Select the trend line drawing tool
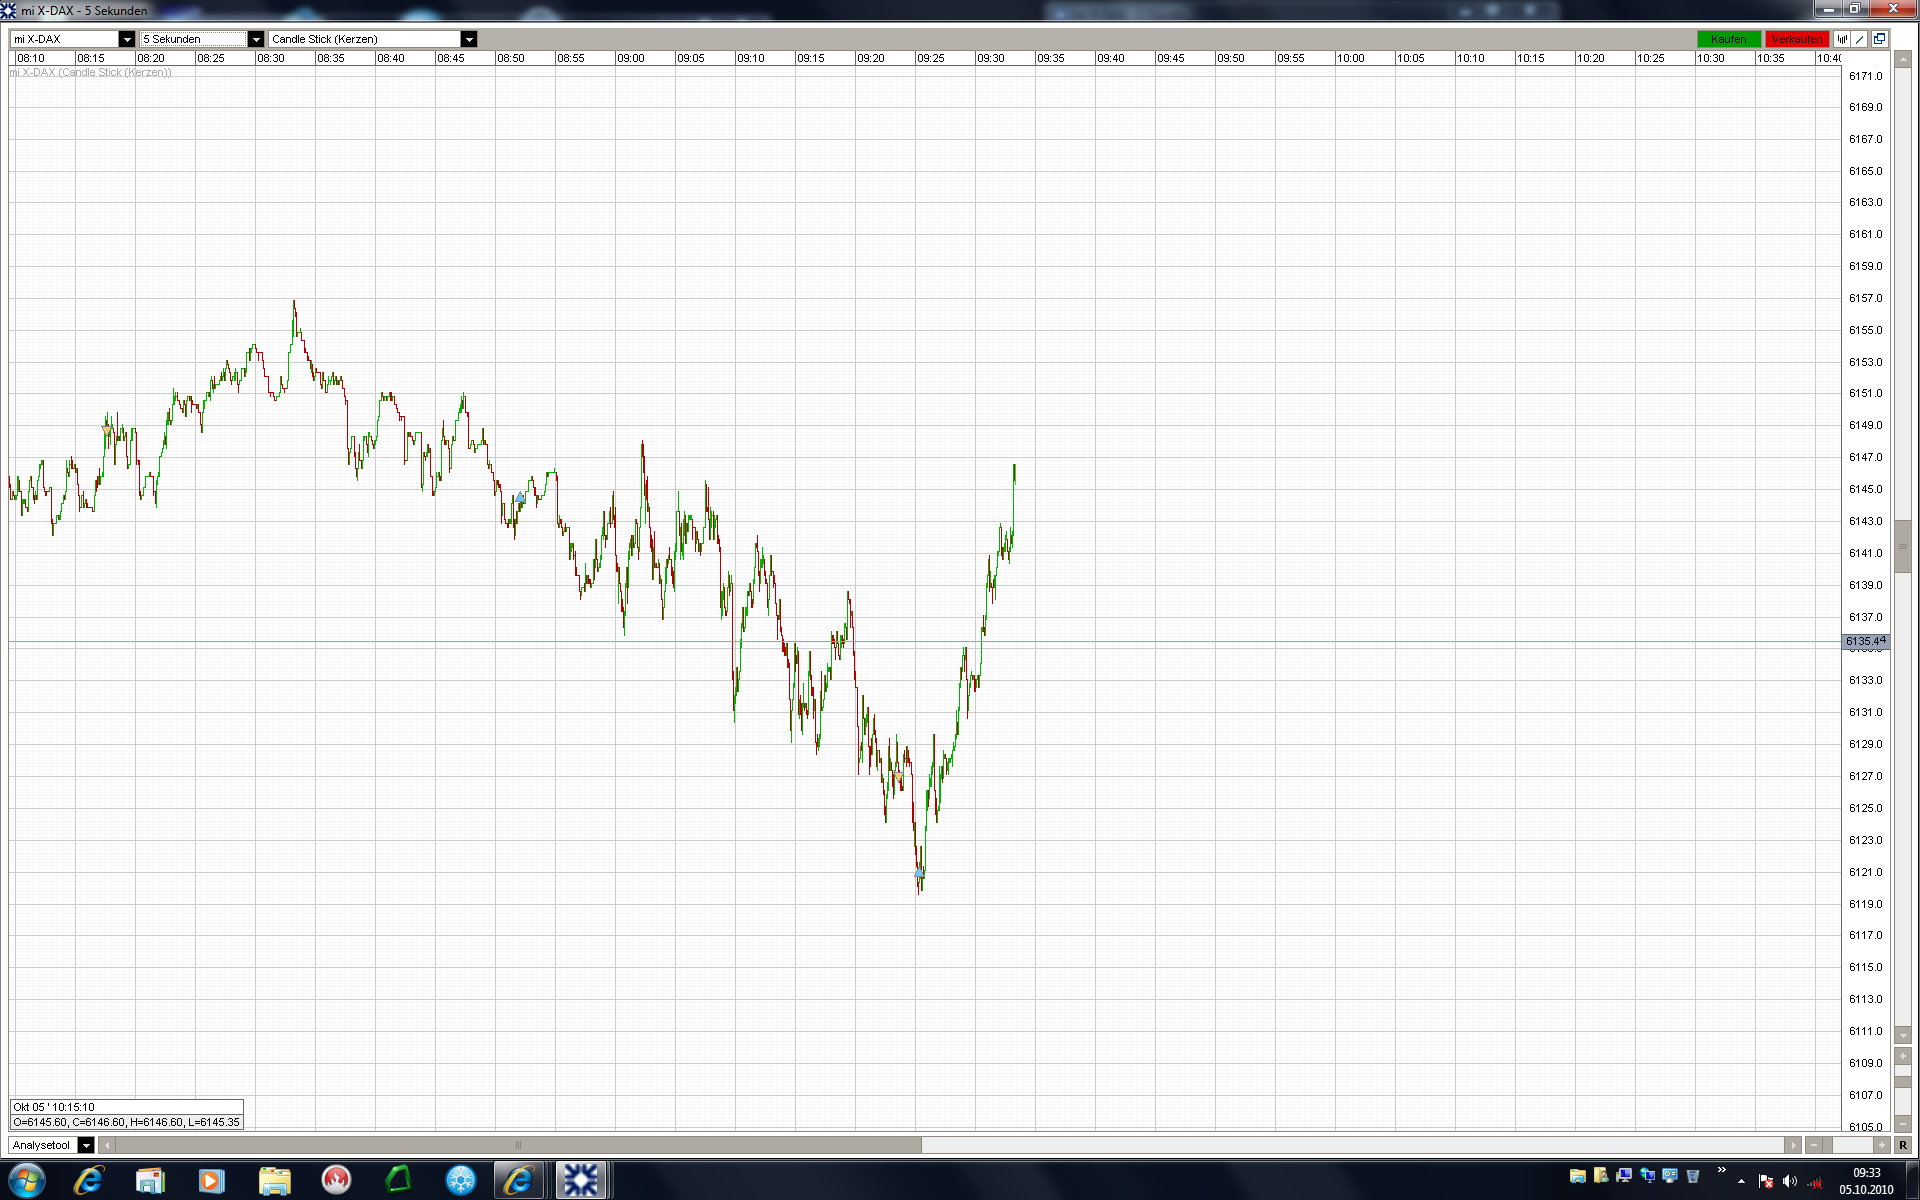 pyautogui.click(x=1860, y=39)
